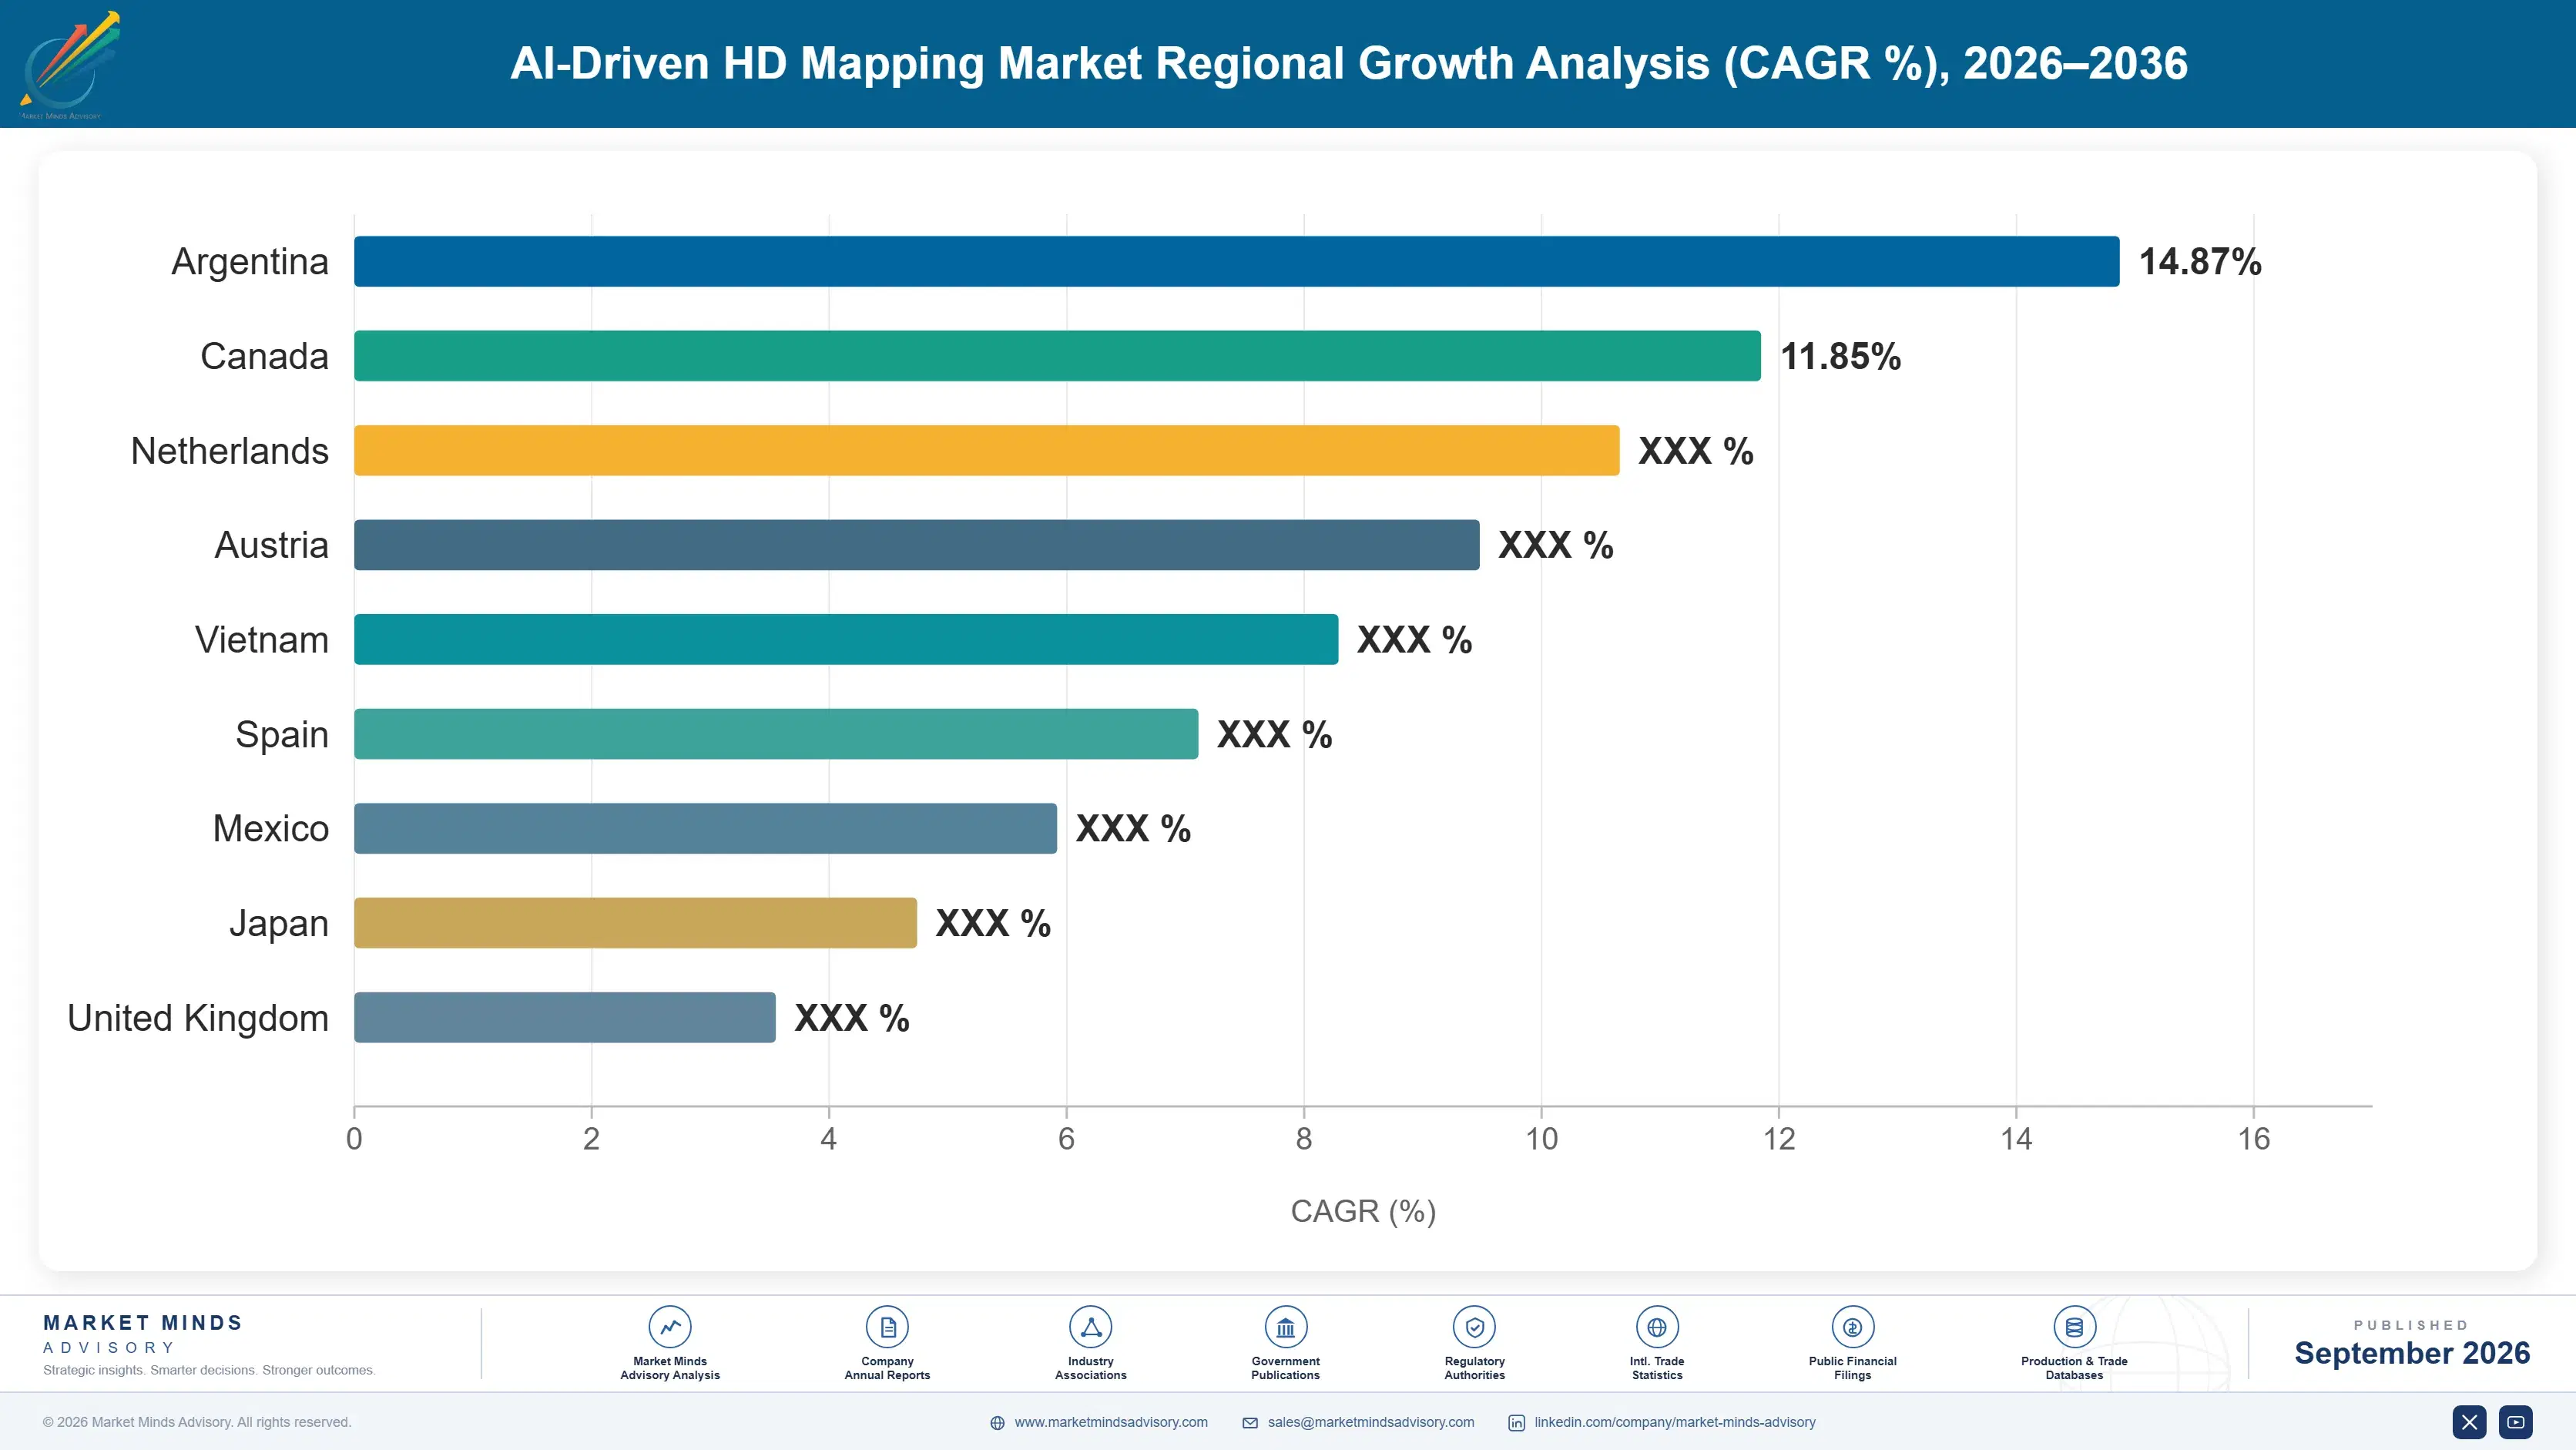
Task: Click the Public Financial Filings icon
Action: pos(1852,1327)
